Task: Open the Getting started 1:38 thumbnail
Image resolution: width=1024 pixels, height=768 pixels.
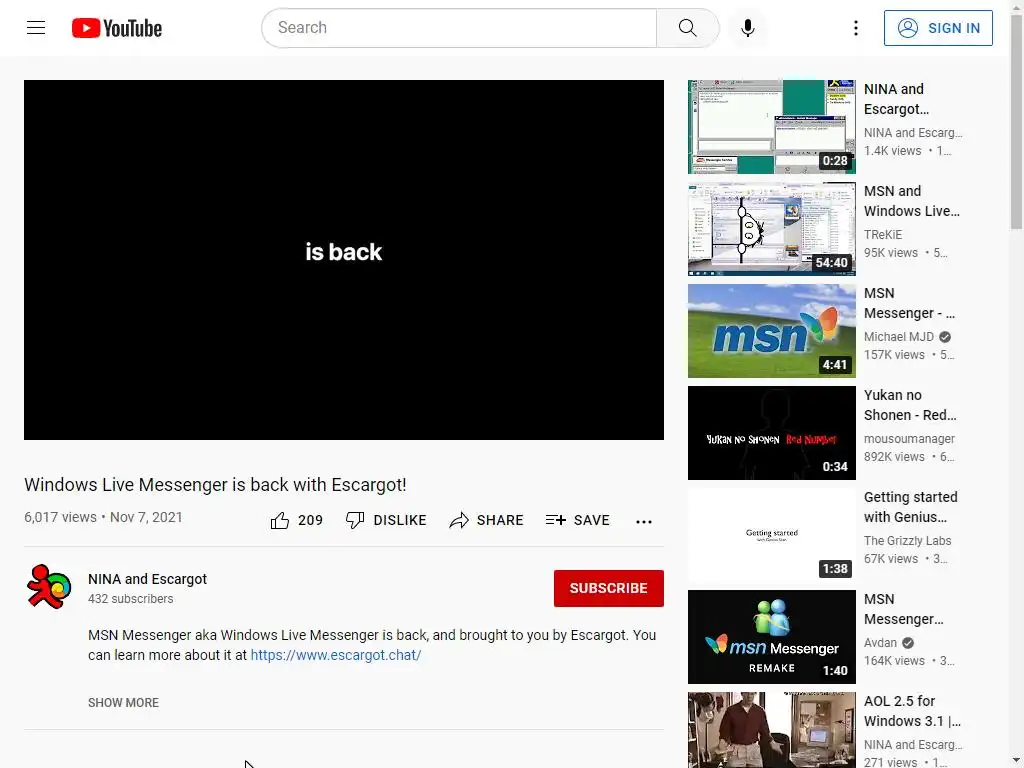Action: 771,534
